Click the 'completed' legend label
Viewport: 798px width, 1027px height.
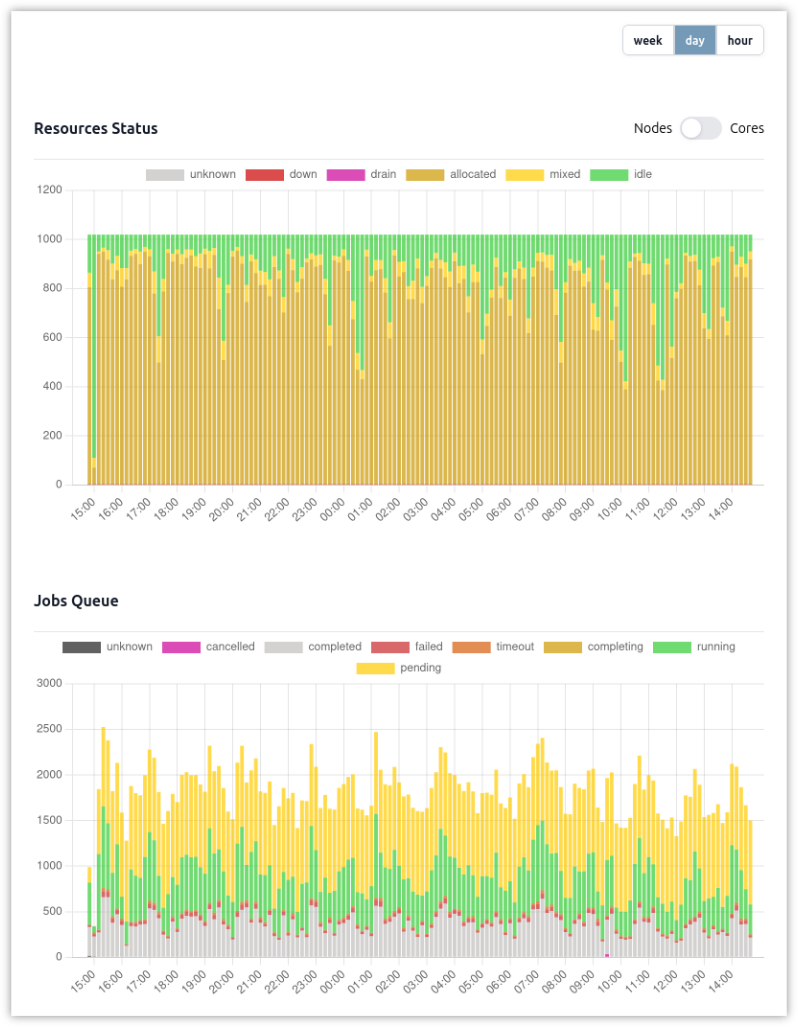(335, 646)
